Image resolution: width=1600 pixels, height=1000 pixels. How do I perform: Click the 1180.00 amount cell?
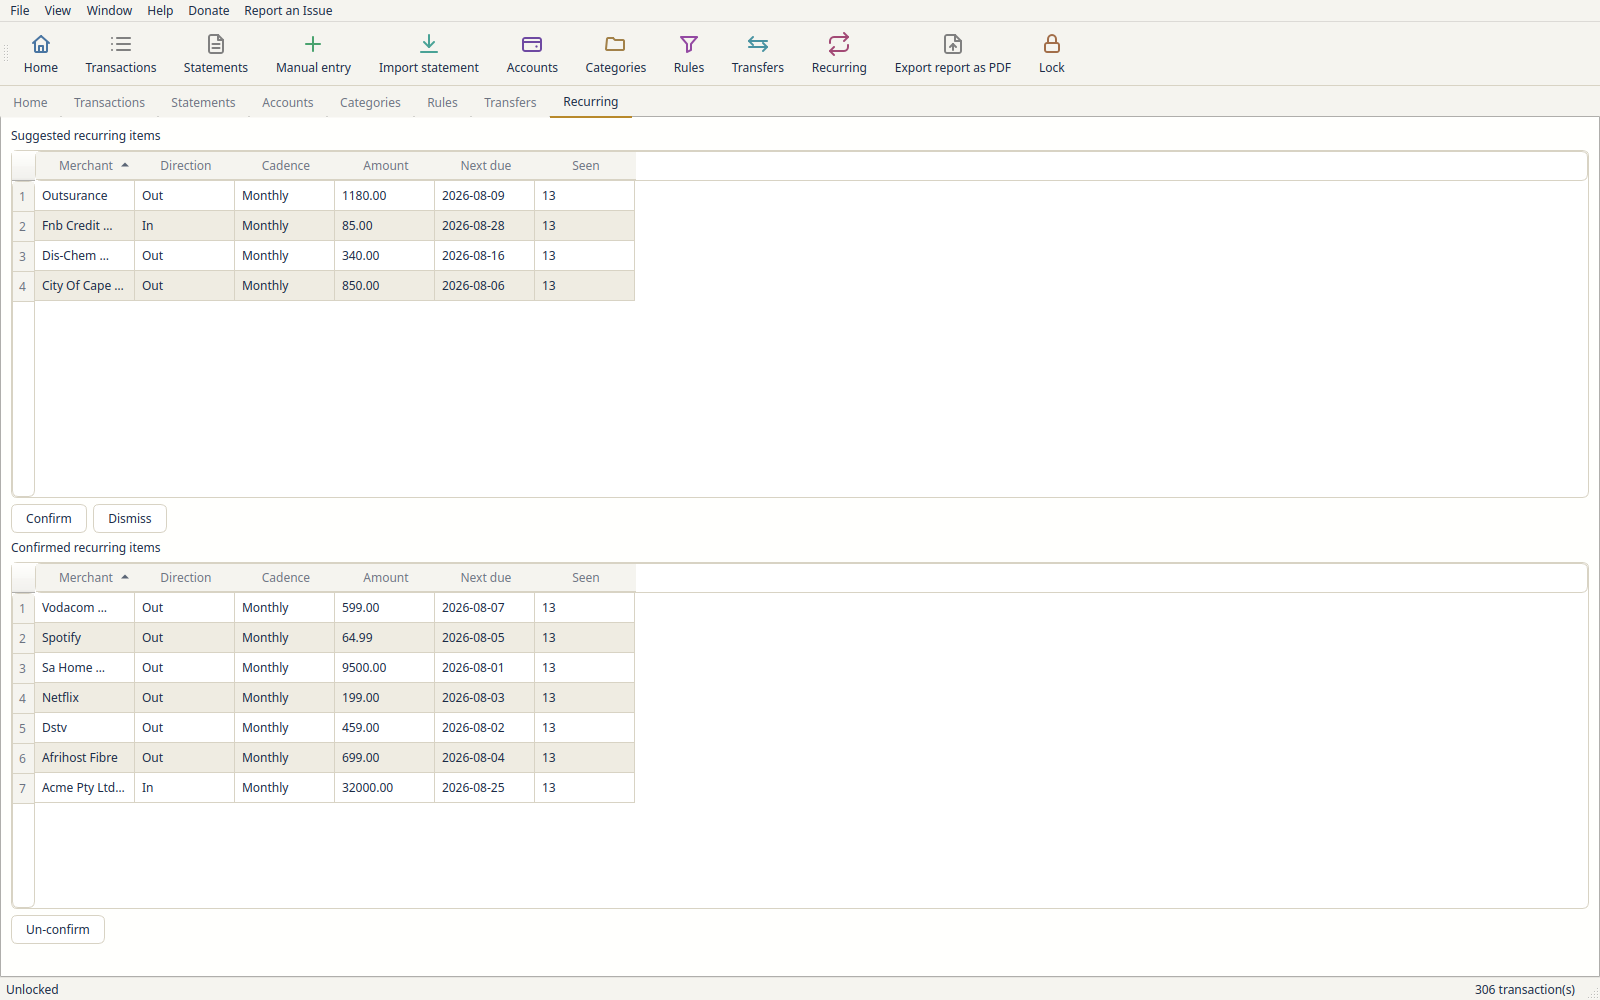(385, 196)
